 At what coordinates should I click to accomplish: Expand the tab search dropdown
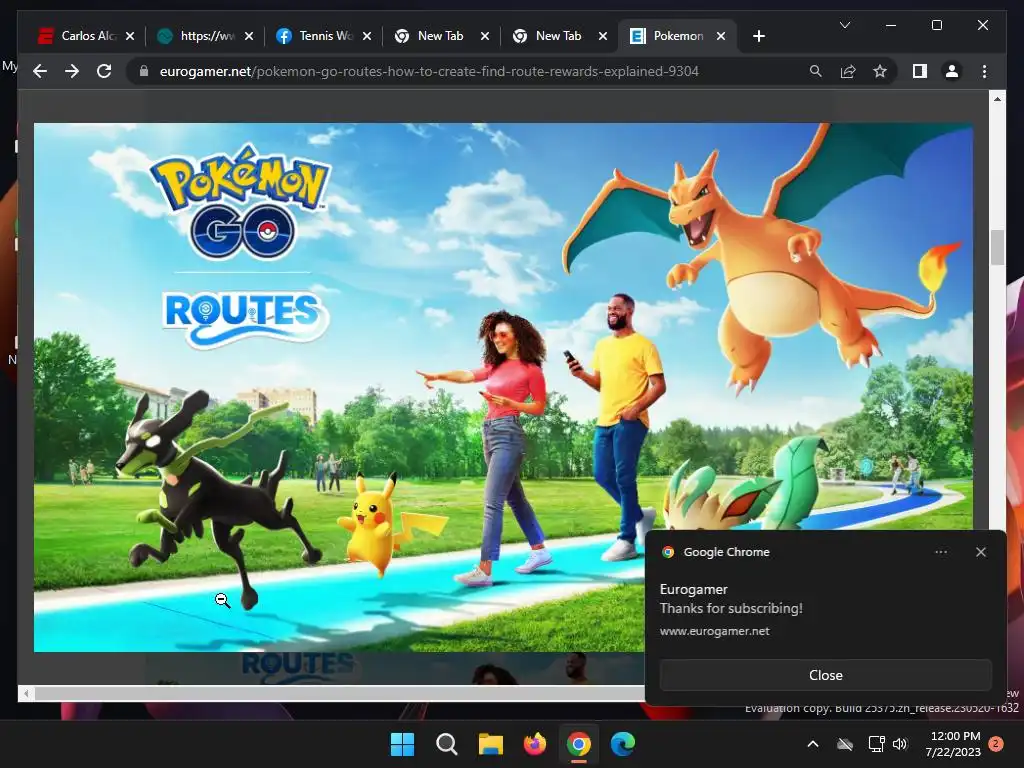point(844,25)
